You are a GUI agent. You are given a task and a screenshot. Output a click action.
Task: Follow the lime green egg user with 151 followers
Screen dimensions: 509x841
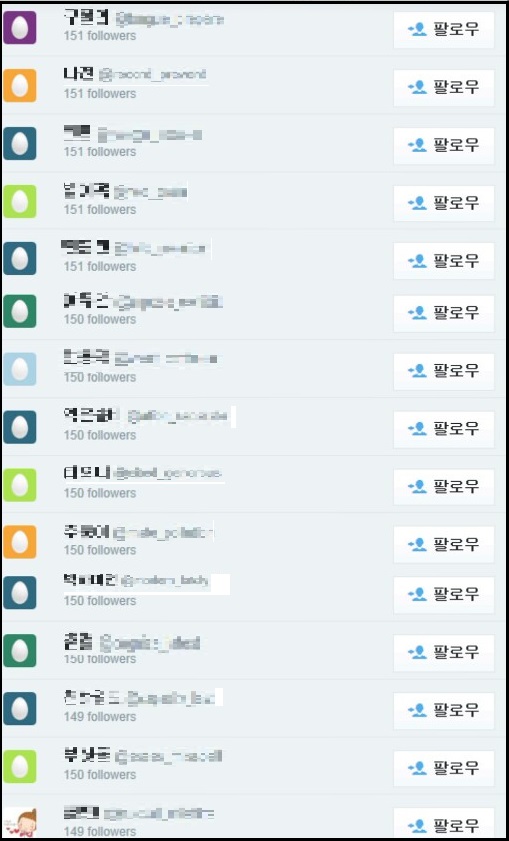click(444, 203)
